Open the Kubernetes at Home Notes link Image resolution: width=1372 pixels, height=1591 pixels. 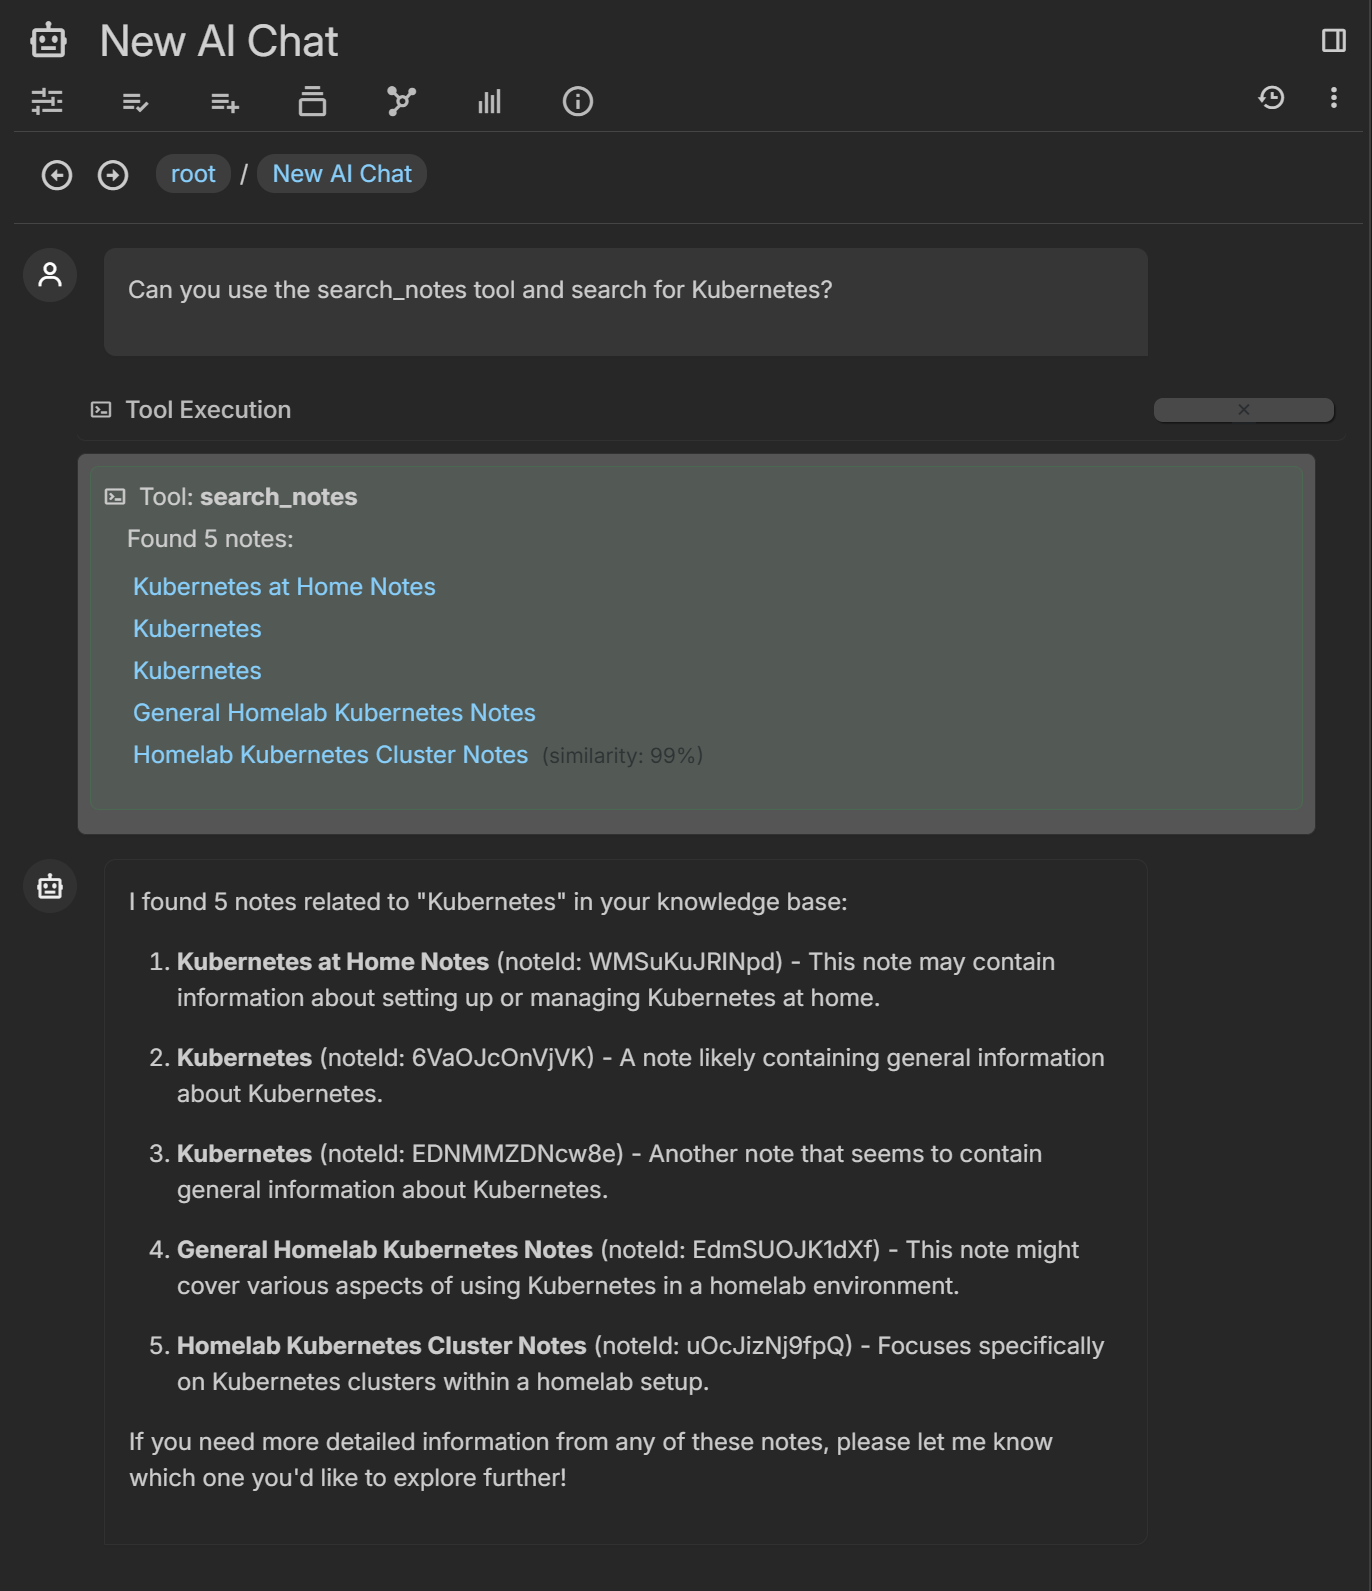point(284,587)
